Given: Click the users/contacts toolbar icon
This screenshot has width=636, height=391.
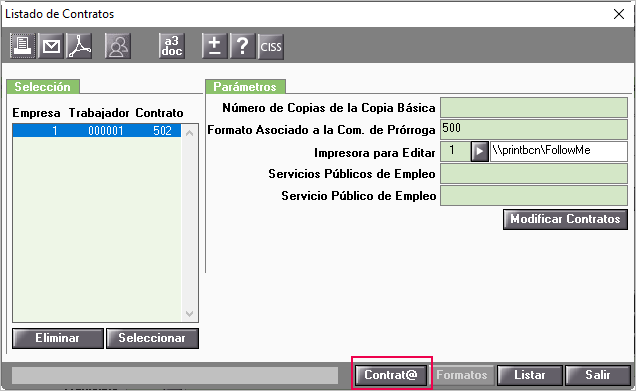Looking at the screenshot, I should click(118, 46).
